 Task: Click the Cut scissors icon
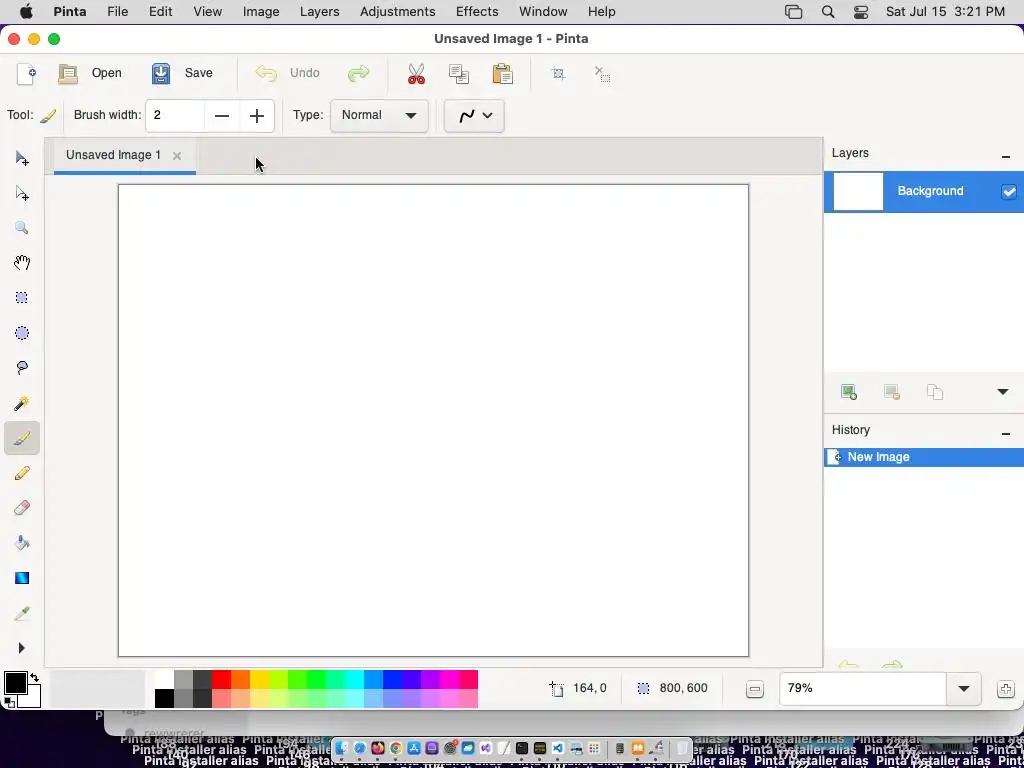click(x=416, y=74)
